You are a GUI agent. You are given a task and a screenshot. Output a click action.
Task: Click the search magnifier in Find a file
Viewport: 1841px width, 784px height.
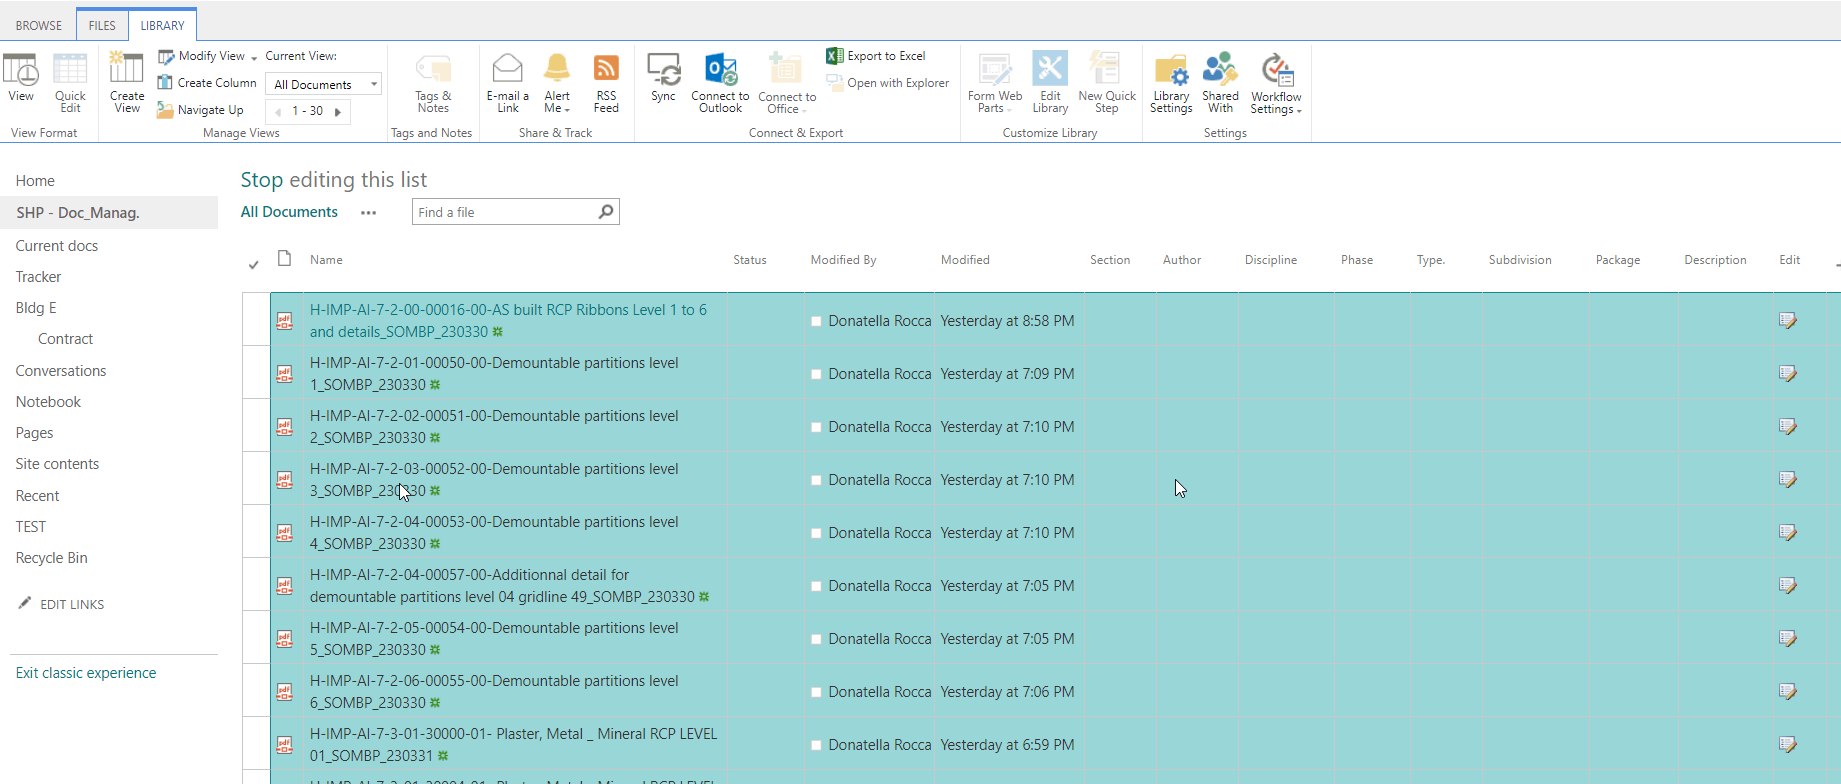coord(606,212)
